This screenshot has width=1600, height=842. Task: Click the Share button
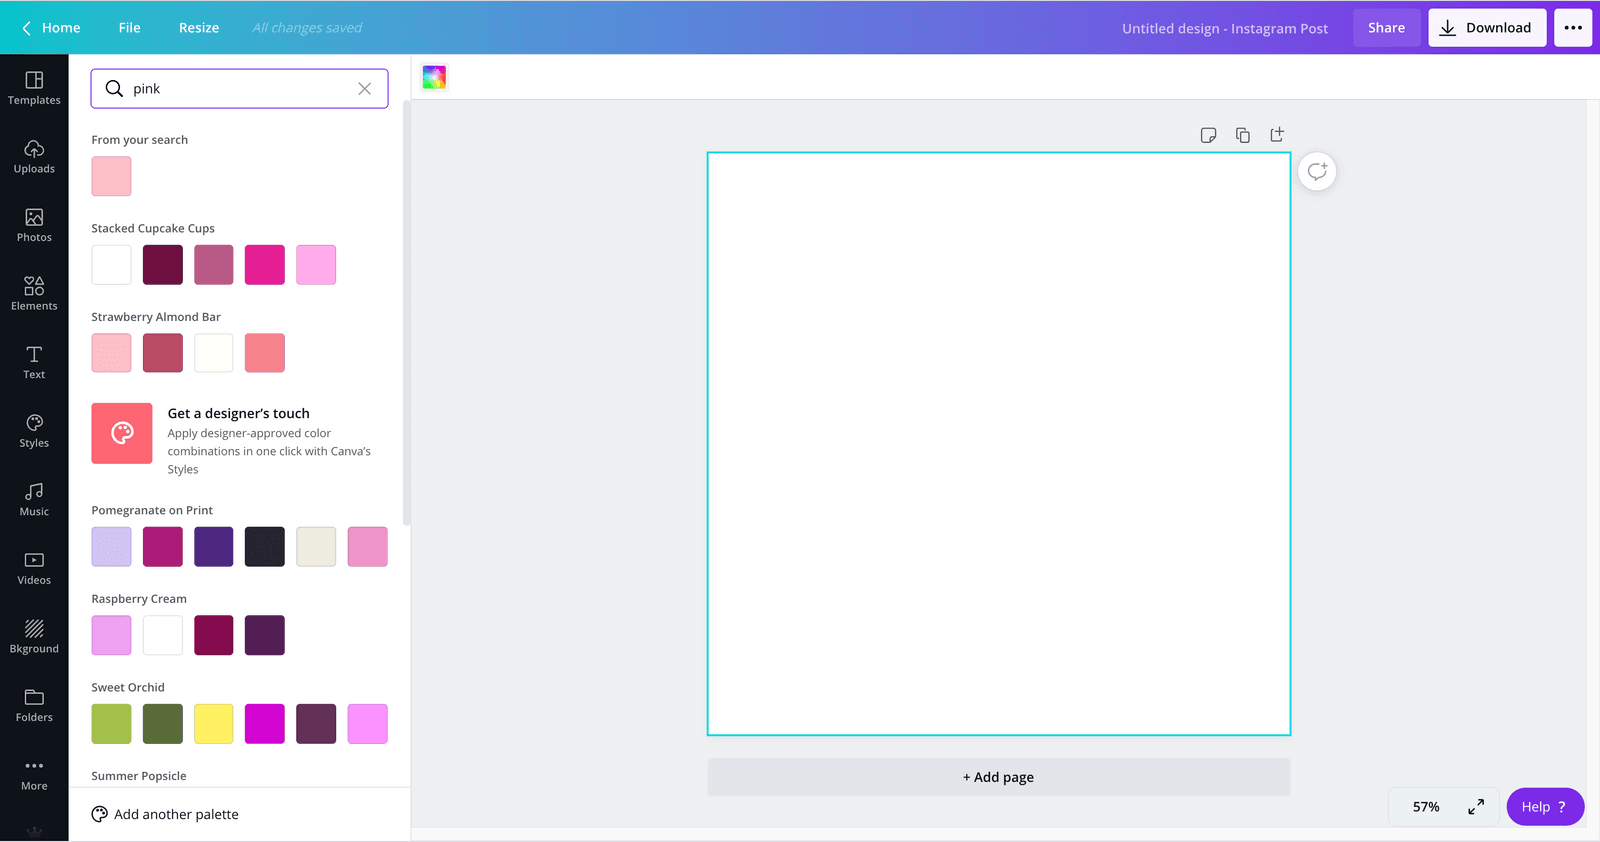click(x=1386, y=28)
